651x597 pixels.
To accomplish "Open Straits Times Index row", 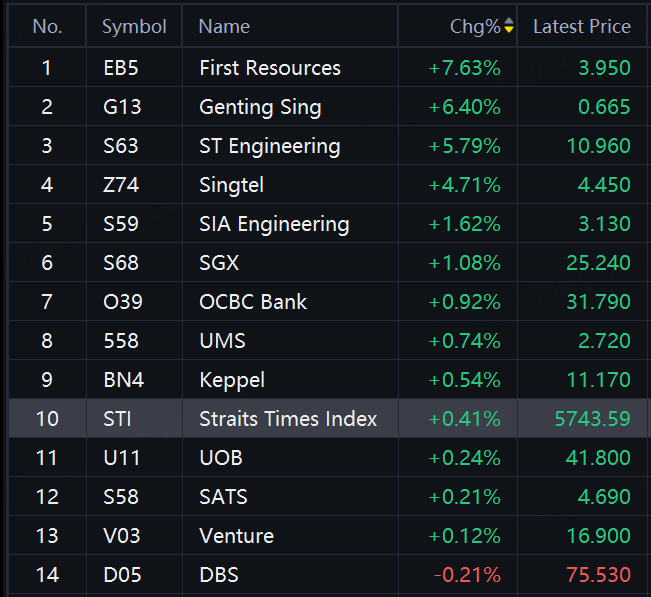I will [x=328, y=418].
